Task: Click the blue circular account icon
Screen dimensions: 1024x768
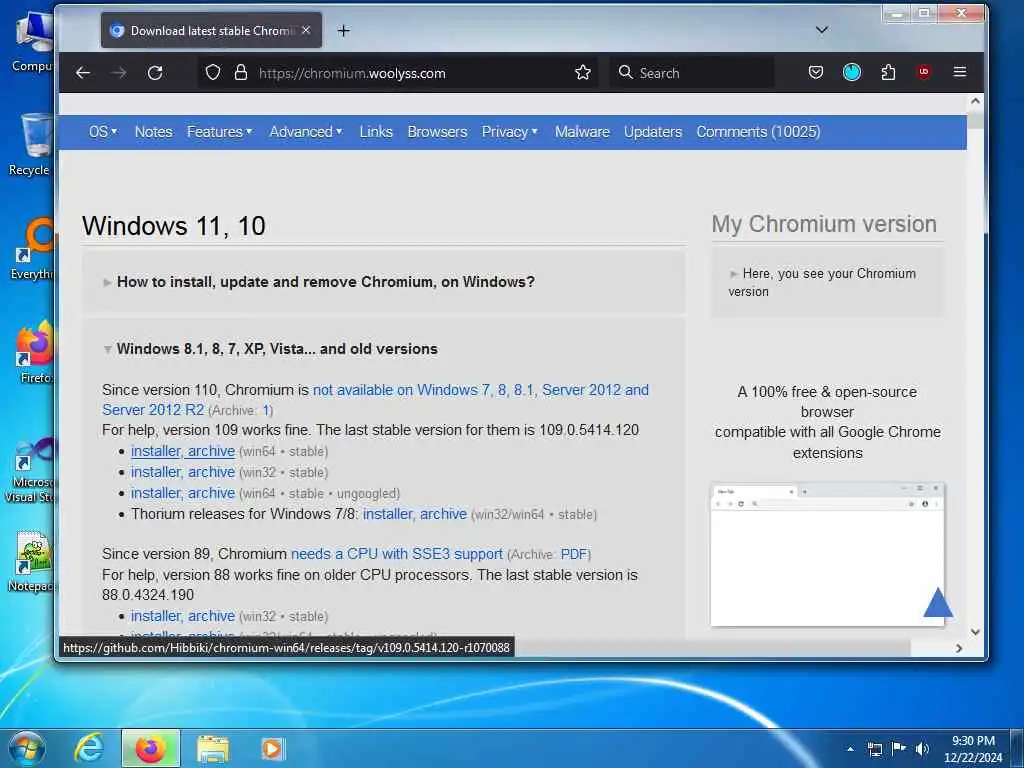Action: [x=852, y=72]
